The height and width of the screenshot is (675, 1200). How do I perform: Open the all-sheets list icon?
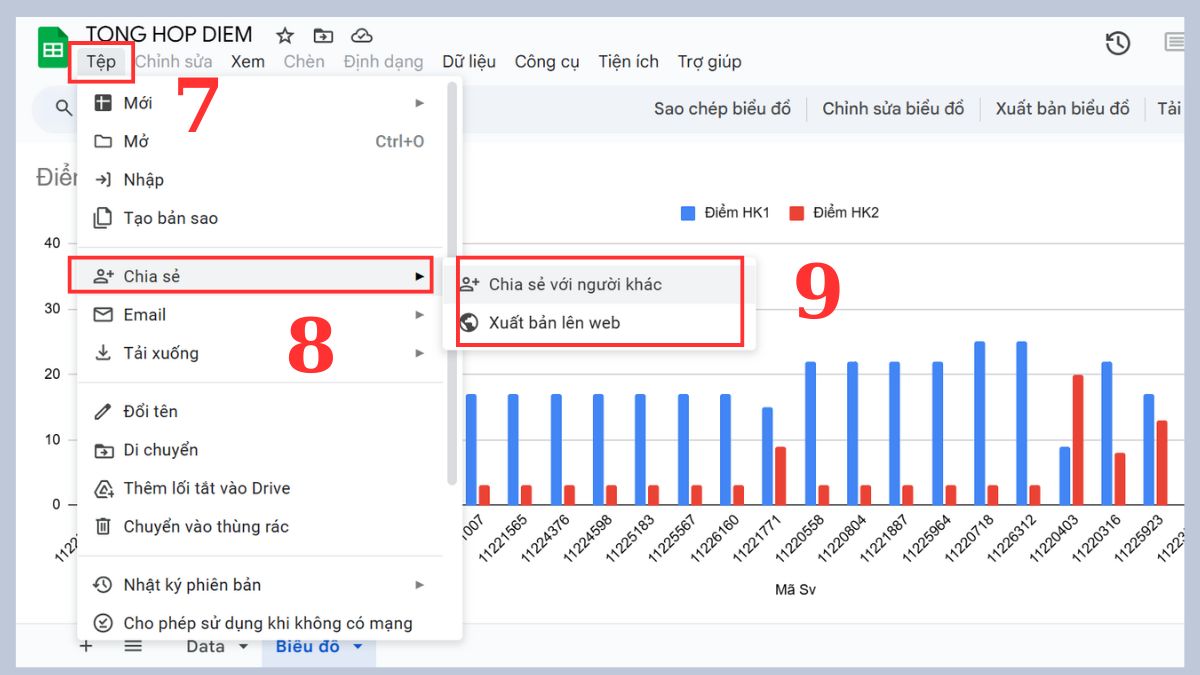click(133, 646)
